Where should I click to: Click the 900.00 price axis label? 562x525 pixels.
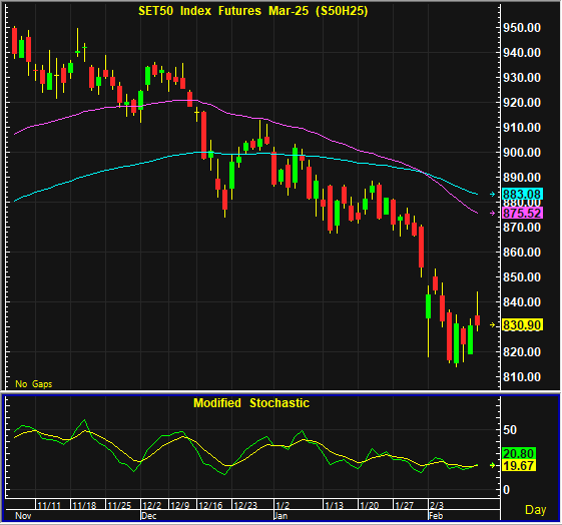(522, 152)
